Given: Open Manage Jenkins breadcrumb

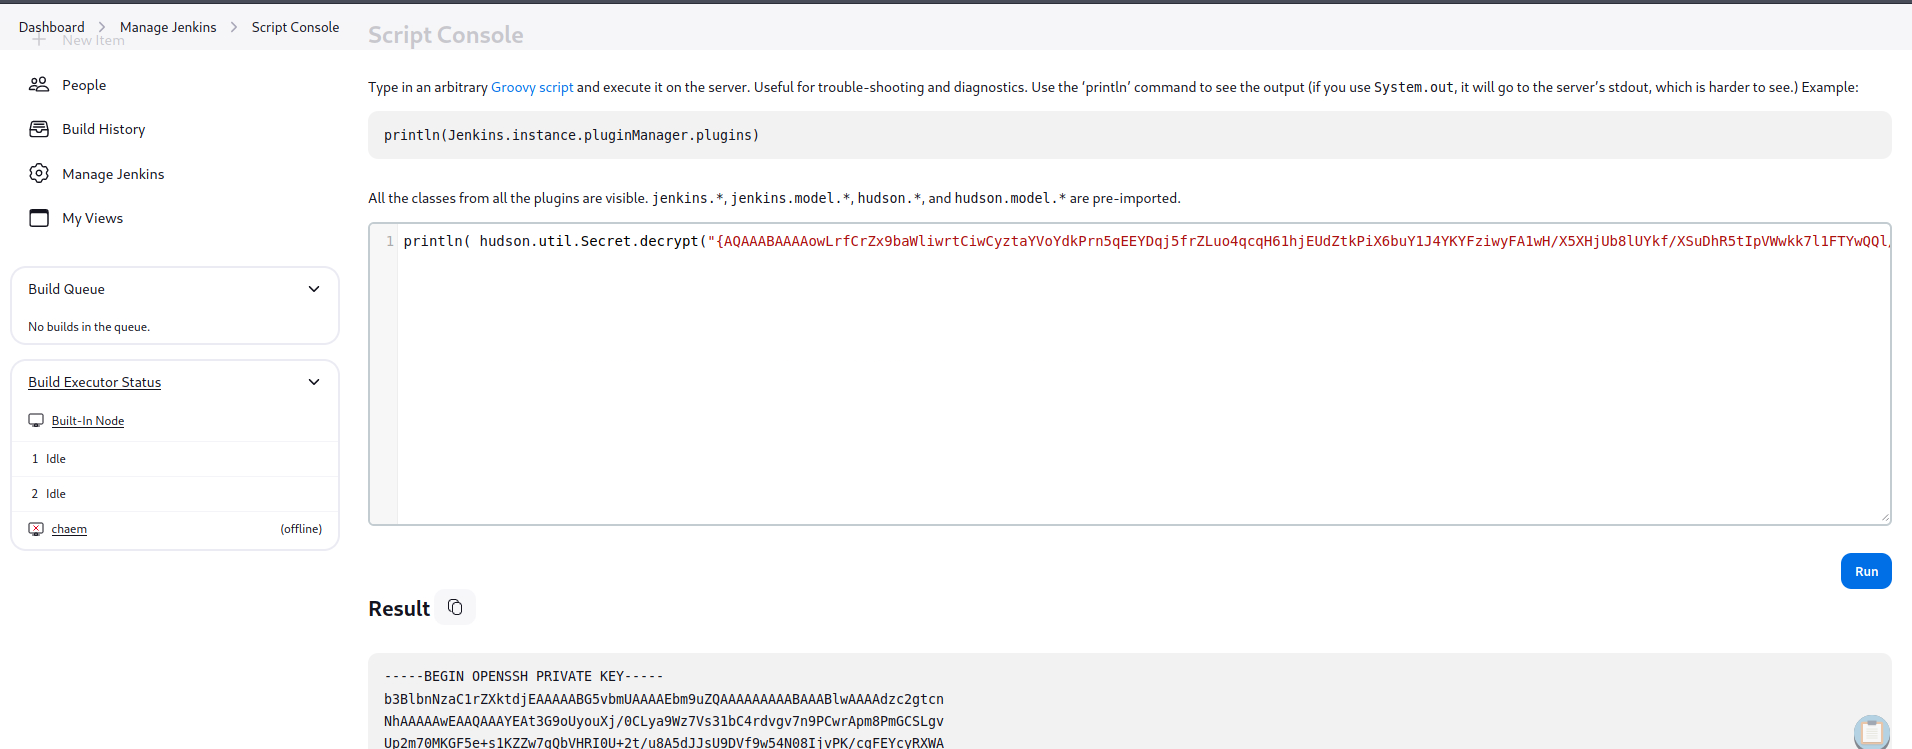Looking at the screenshot, I should tap(168, 27).
